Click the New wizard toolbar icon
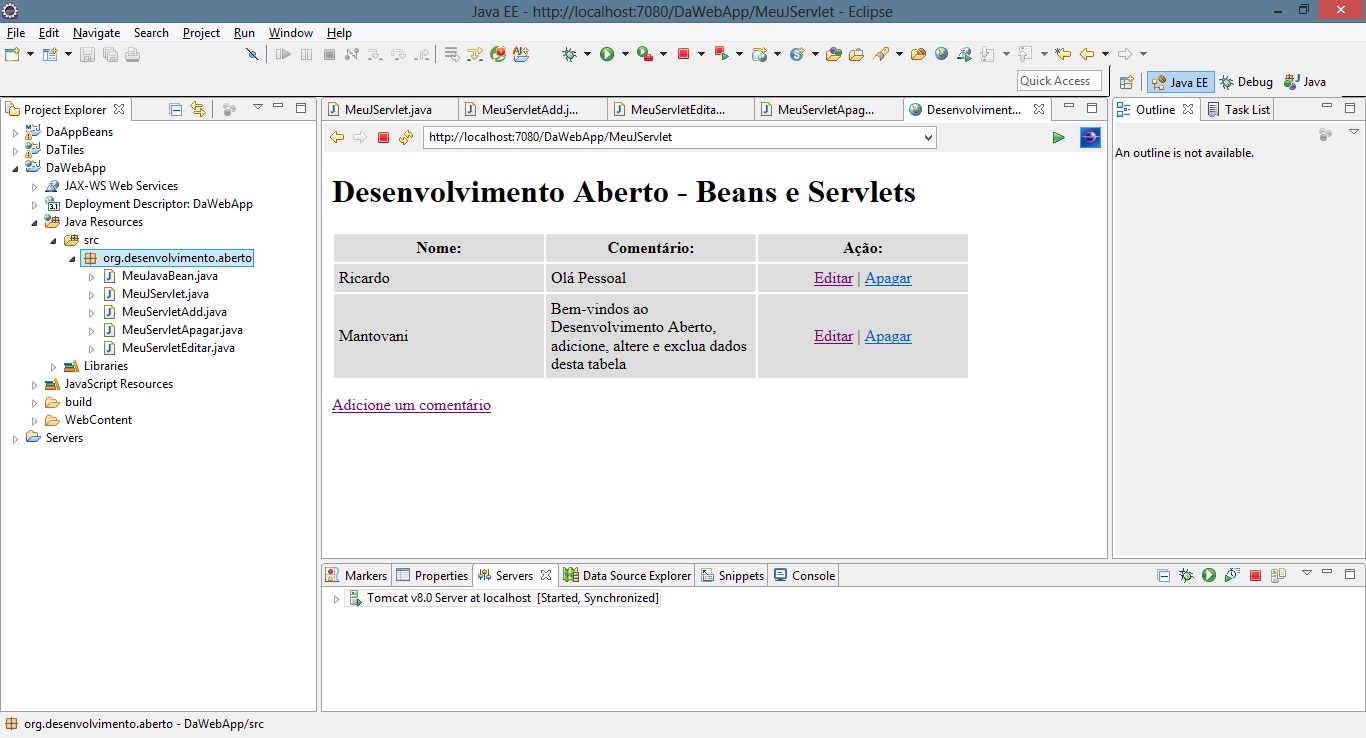Image resolution: width=1366 pixels, height=738 pixels. 13,54
